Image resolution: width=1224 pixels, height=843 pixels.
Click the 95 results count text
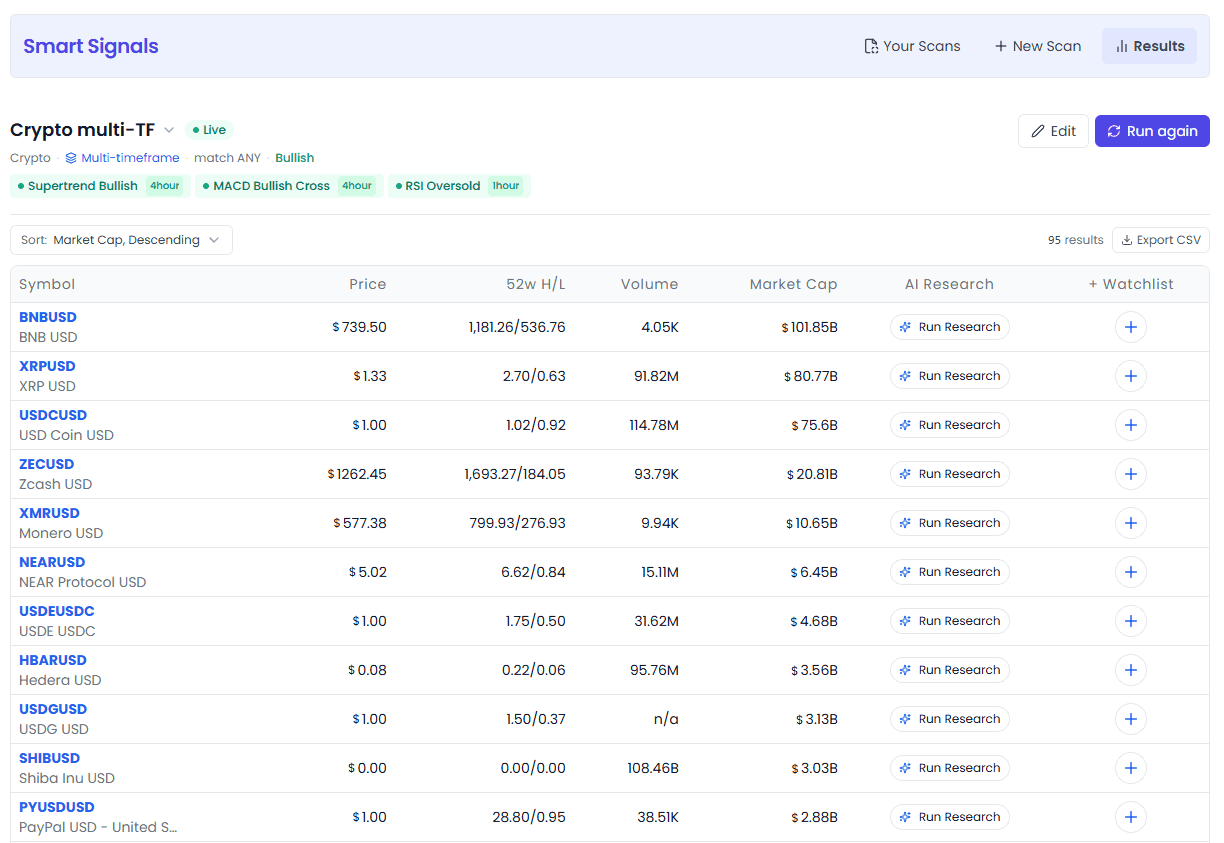1076,240
